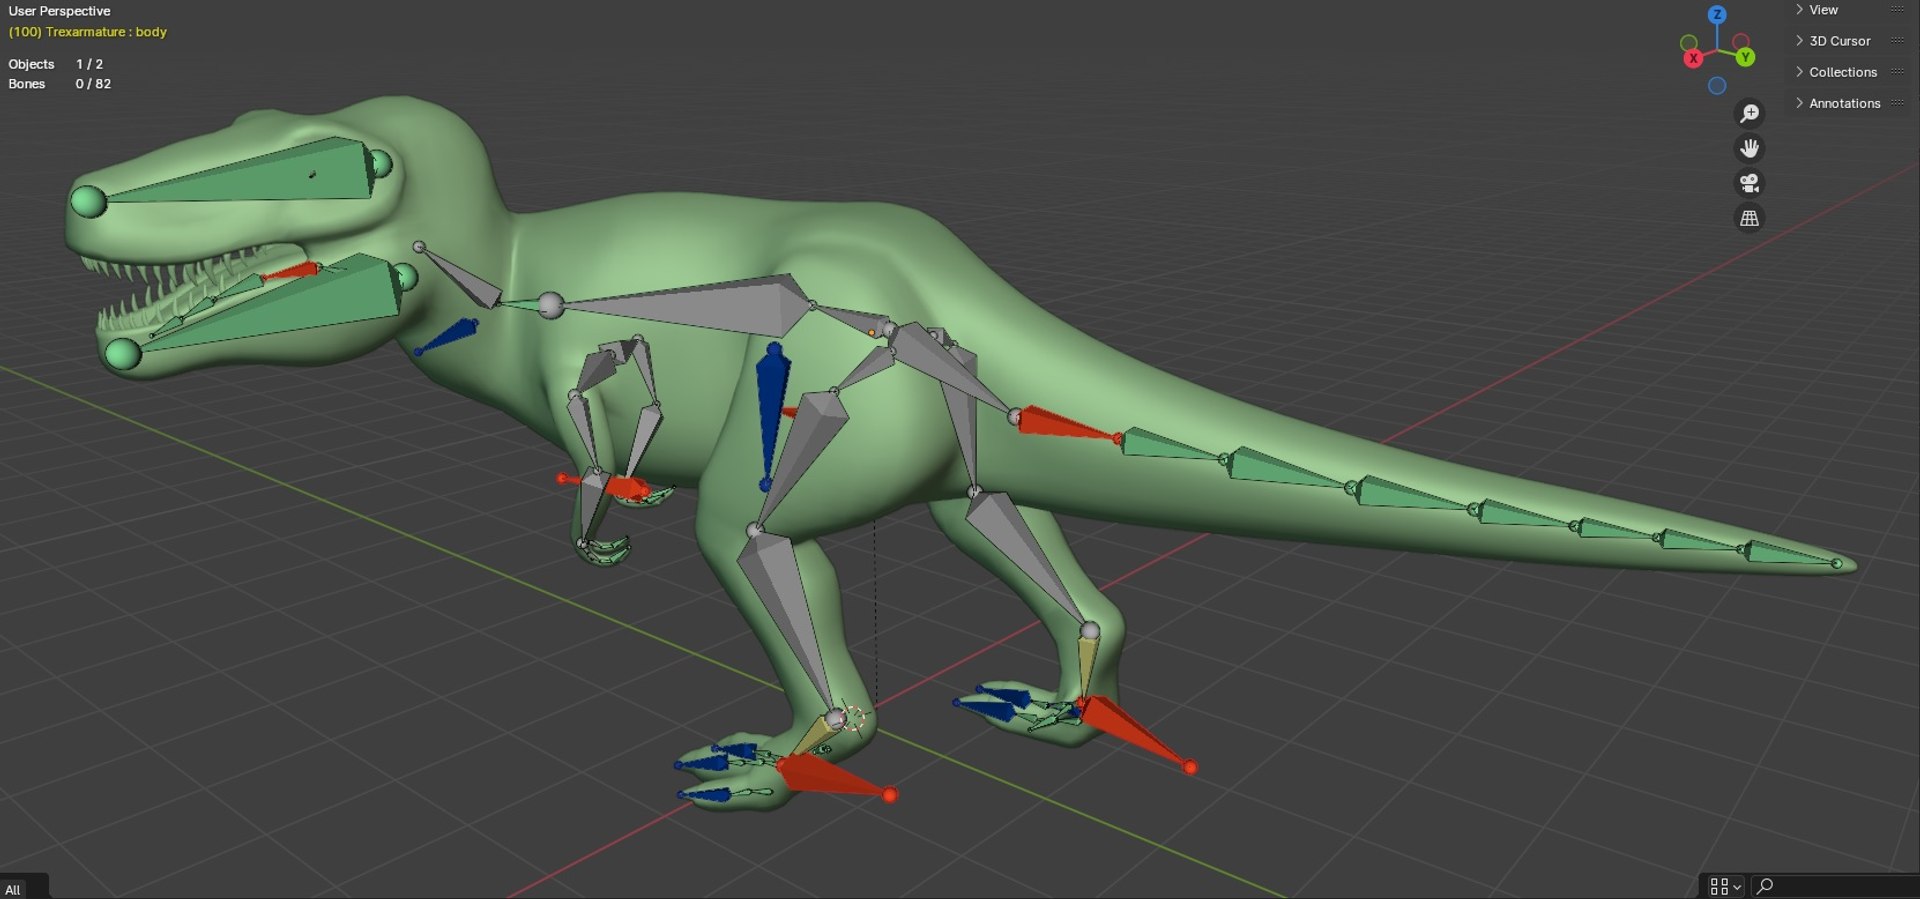
Task: Click the hollow blue negative Z gizmo circle
Action: (x=1717, y=86)
